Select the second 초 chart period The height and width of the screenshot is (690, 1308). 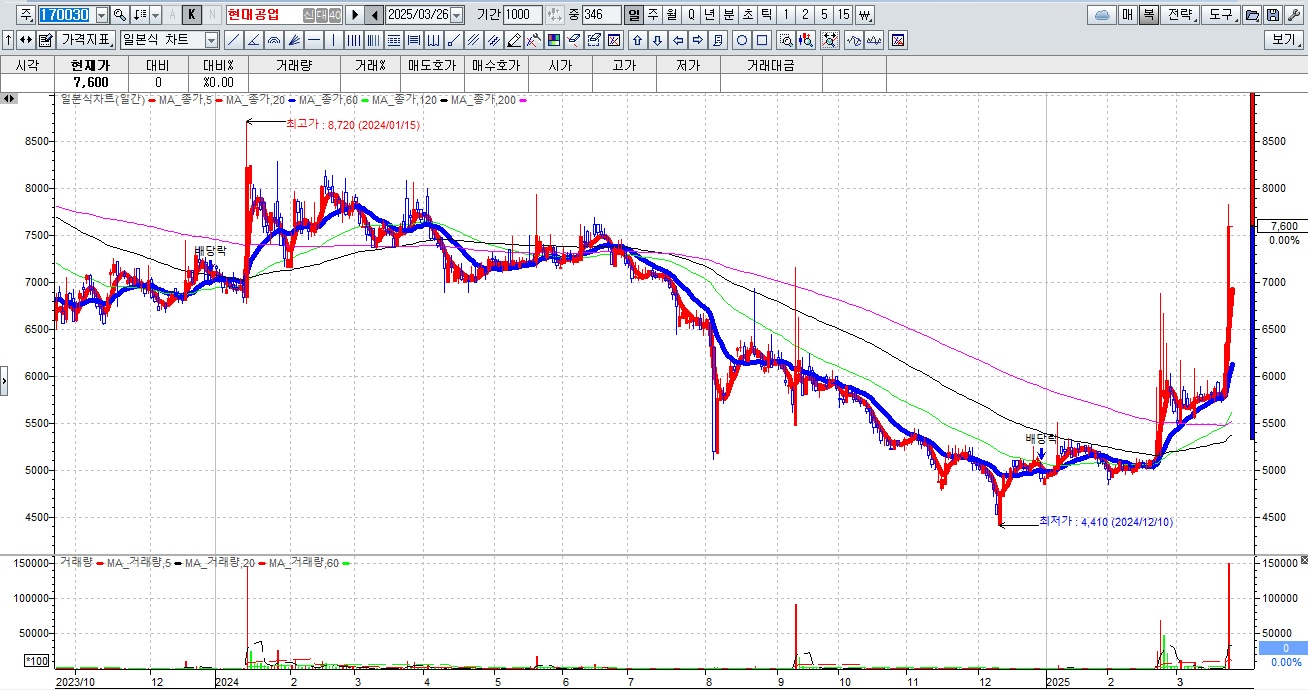747,15
